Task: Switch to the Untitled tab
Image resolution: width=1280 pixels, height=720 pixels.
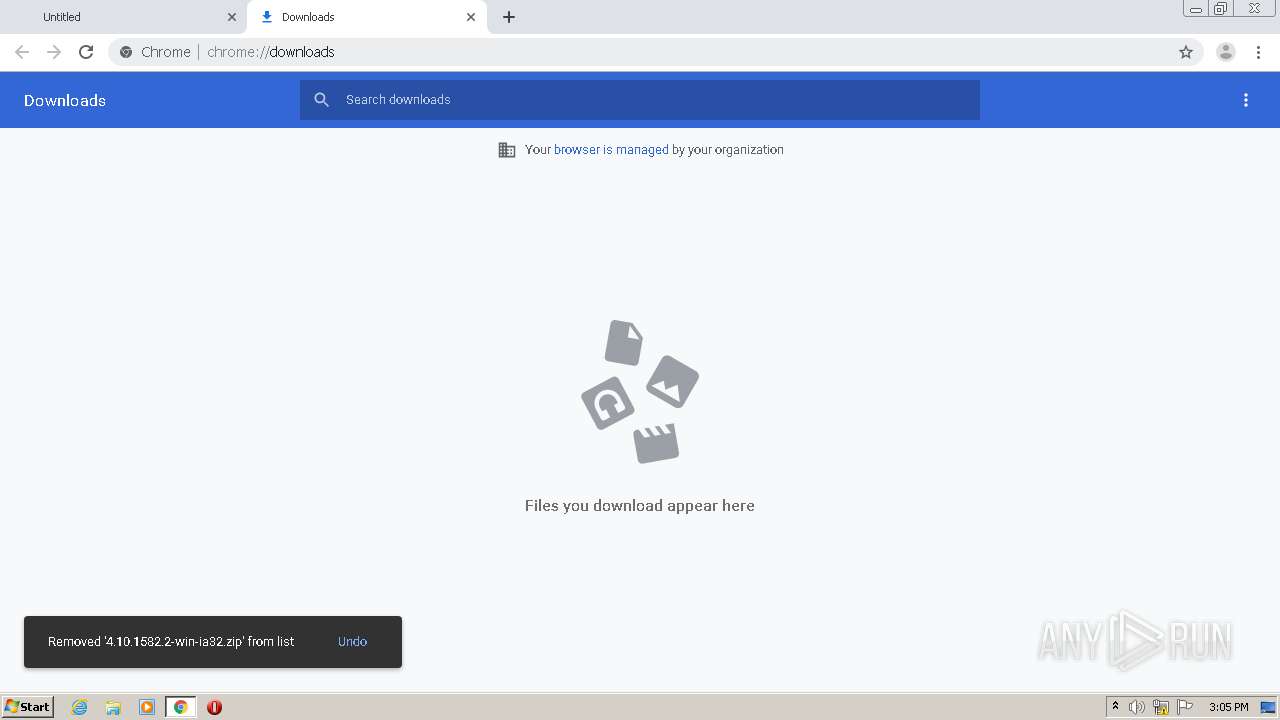Action: [123, 17]
